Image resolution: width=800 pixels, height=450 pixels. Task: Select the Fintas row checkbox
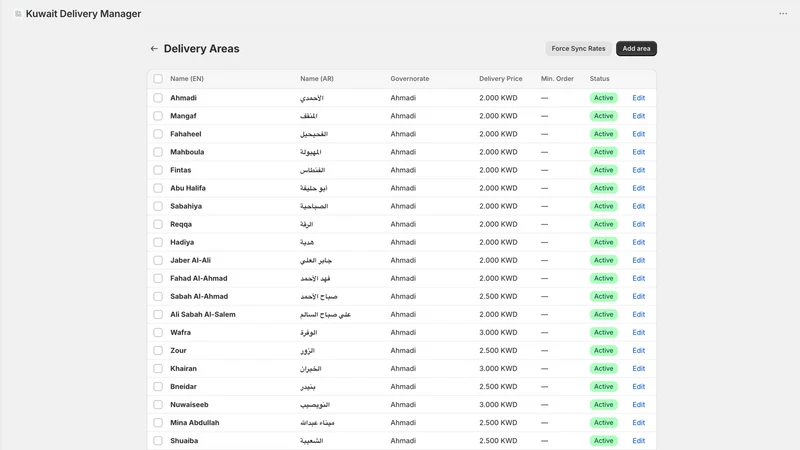click(158, 170)
